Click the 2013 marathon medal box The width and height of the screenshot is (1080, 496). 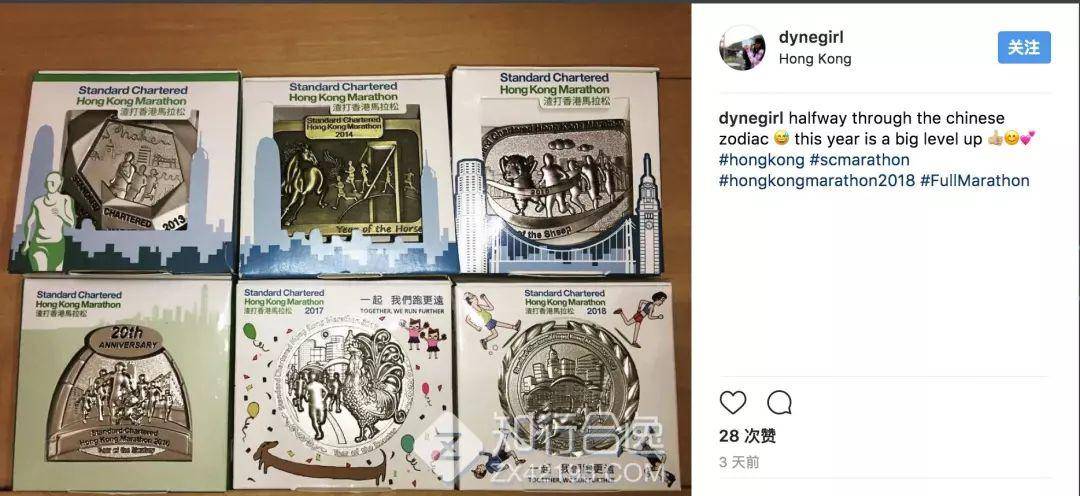tap(125, 172)
